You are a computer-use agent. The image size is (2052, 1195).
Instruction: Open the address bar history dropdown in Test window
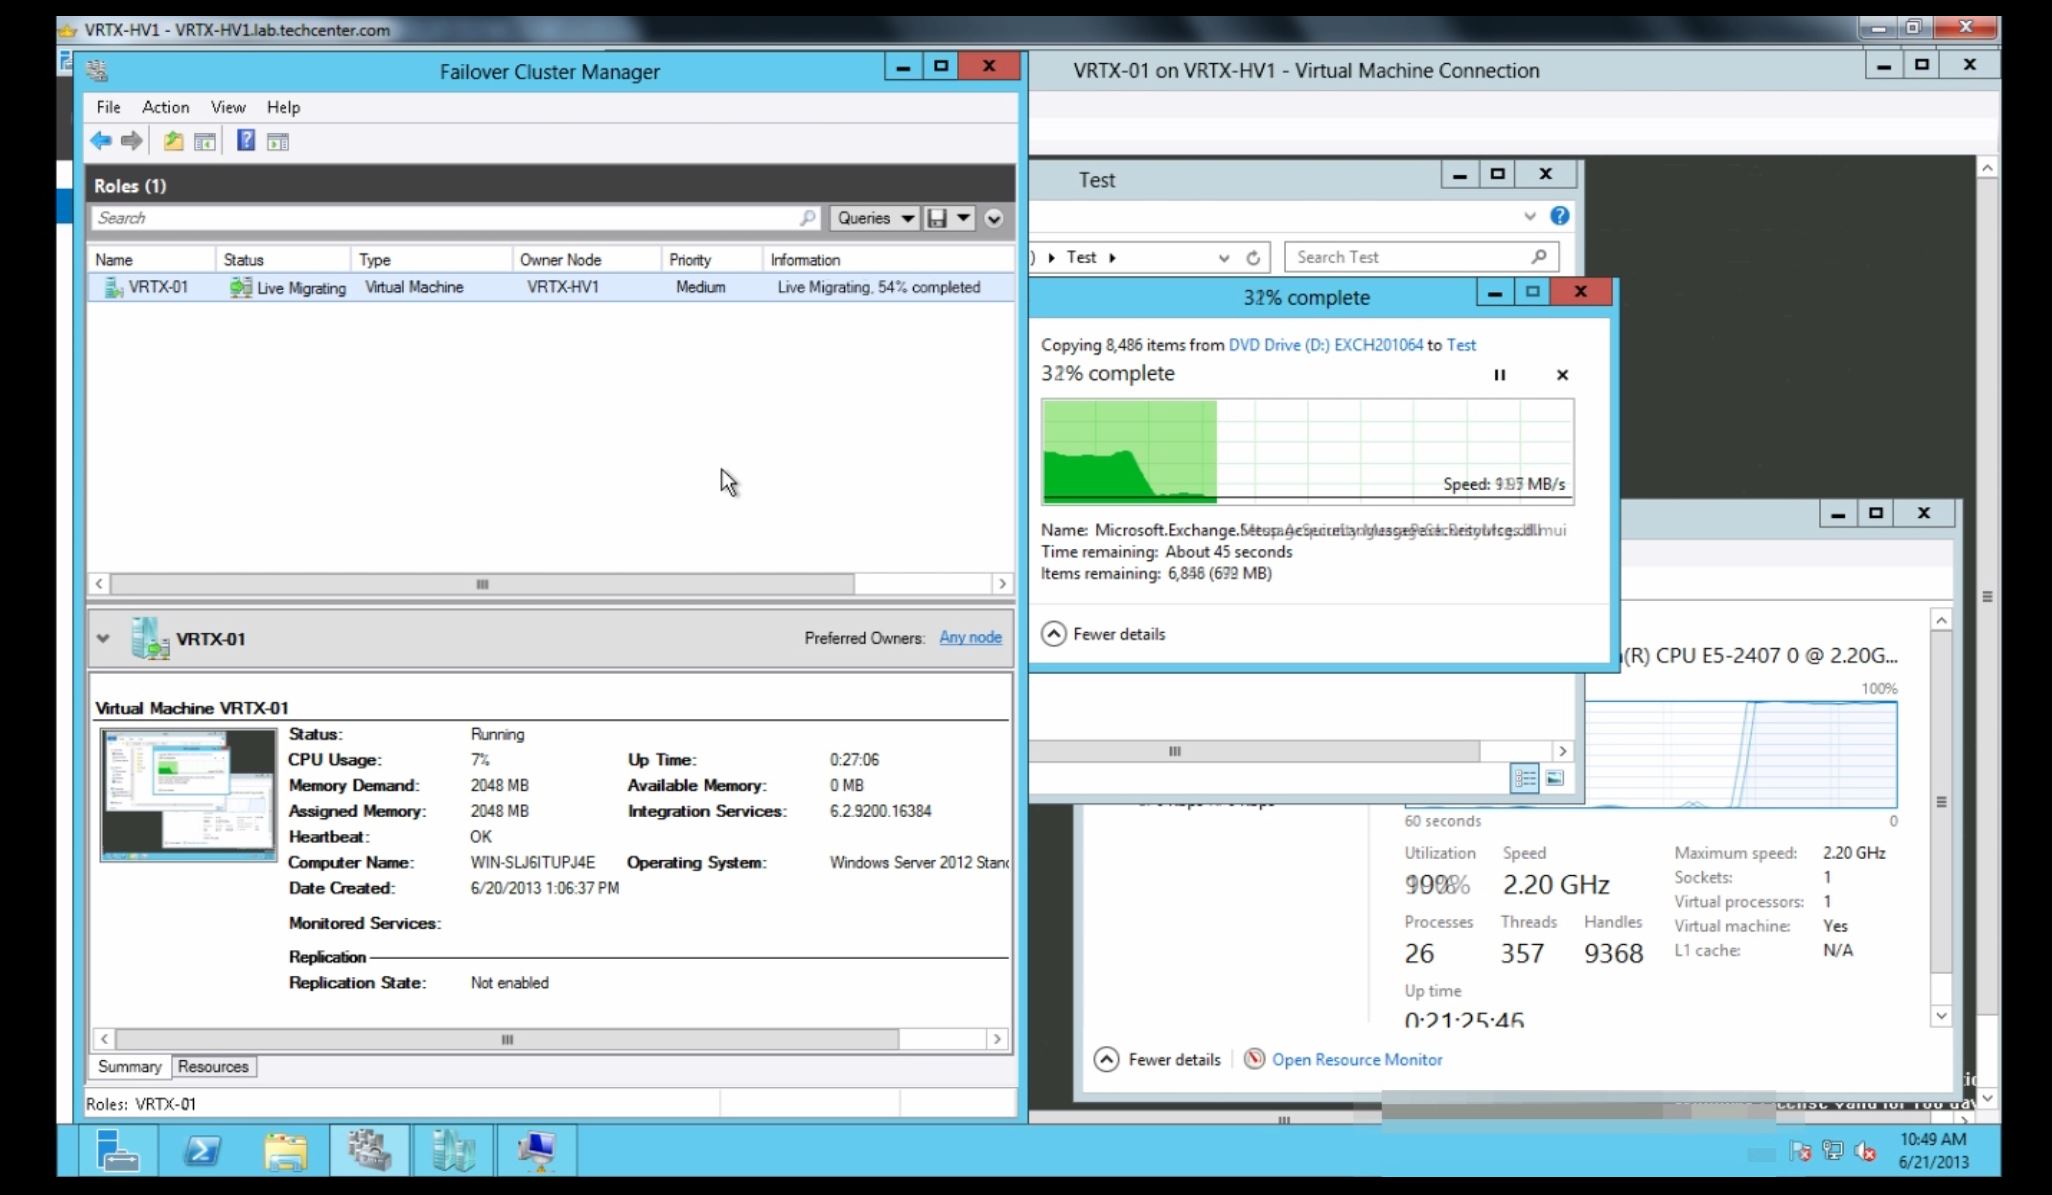[x=1223, y=258]
